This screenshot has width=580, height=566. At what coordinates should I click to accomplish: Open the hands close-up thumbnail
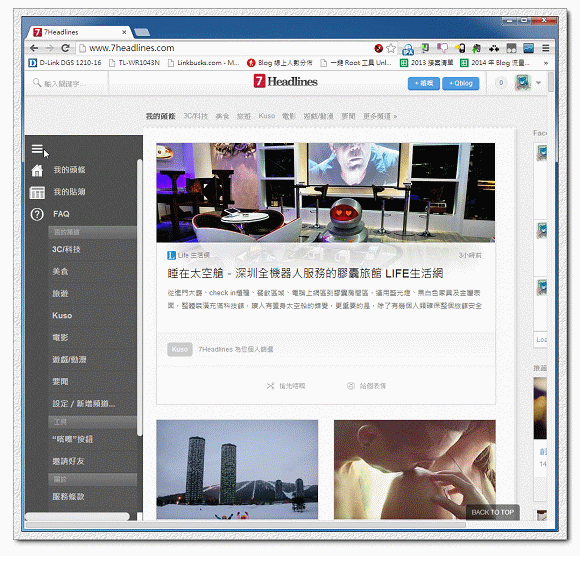[x=415, y=469]
